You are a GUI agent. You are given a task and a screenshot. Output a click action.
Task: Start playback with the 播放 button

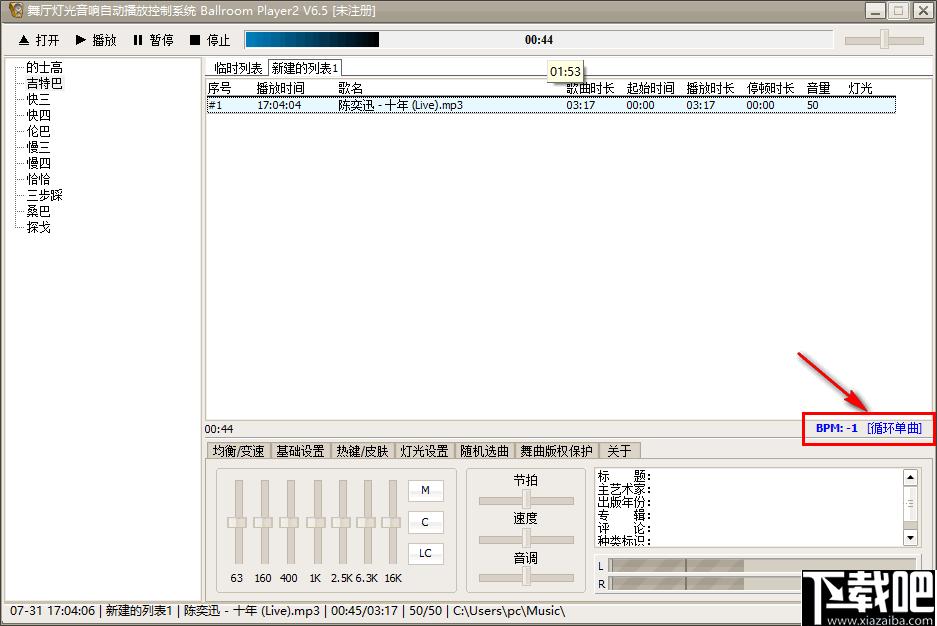(x=96, y=40)
